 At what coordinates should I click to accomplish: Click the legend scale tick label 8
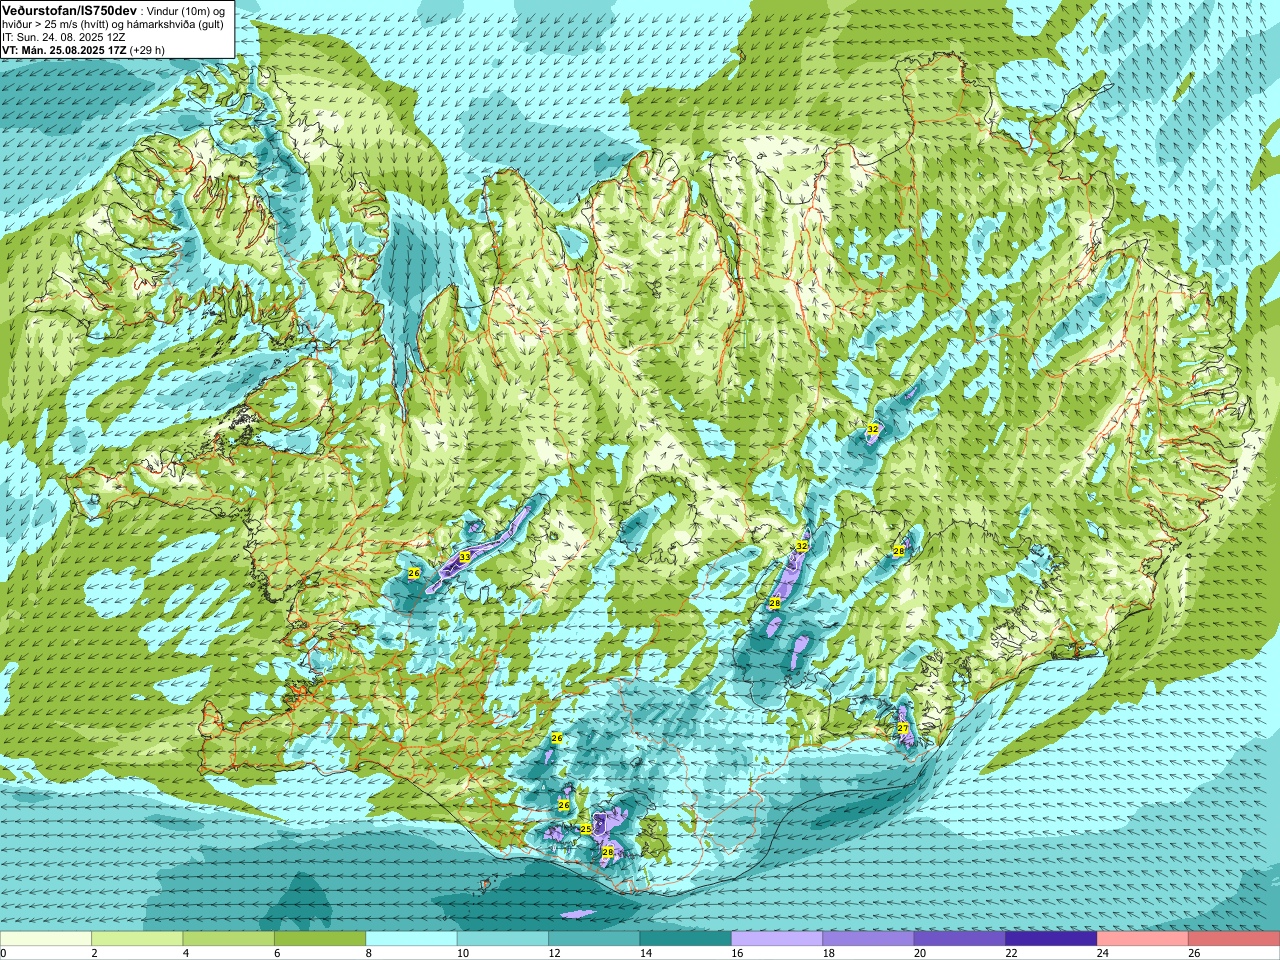pyautogui.click(x=370, y=953)
